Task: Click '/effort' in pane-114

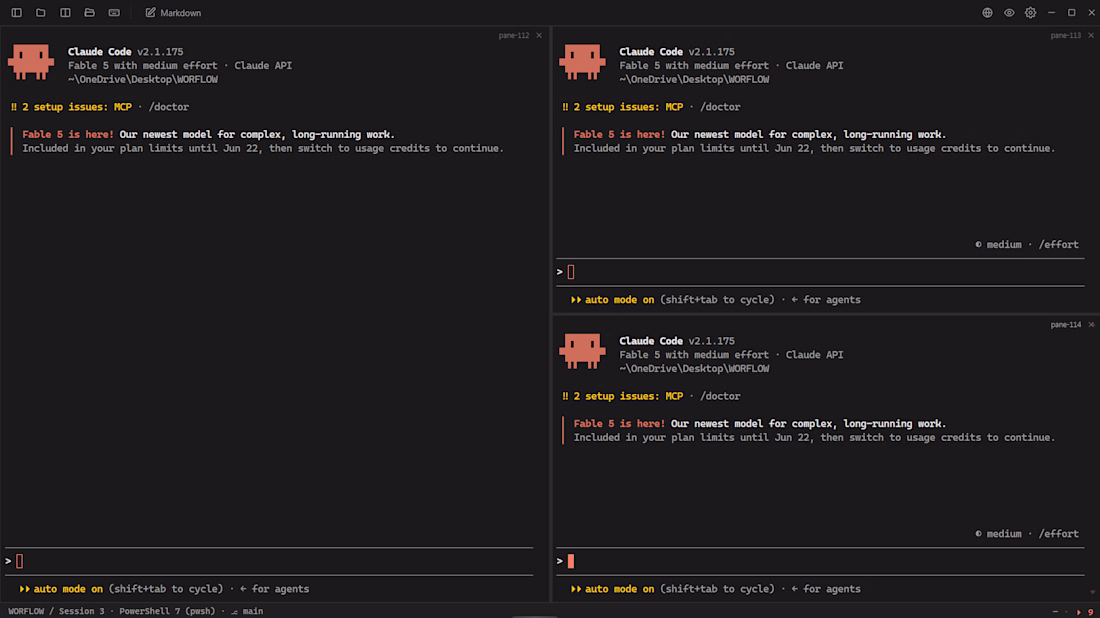Action: click(x=1059, y=534)
